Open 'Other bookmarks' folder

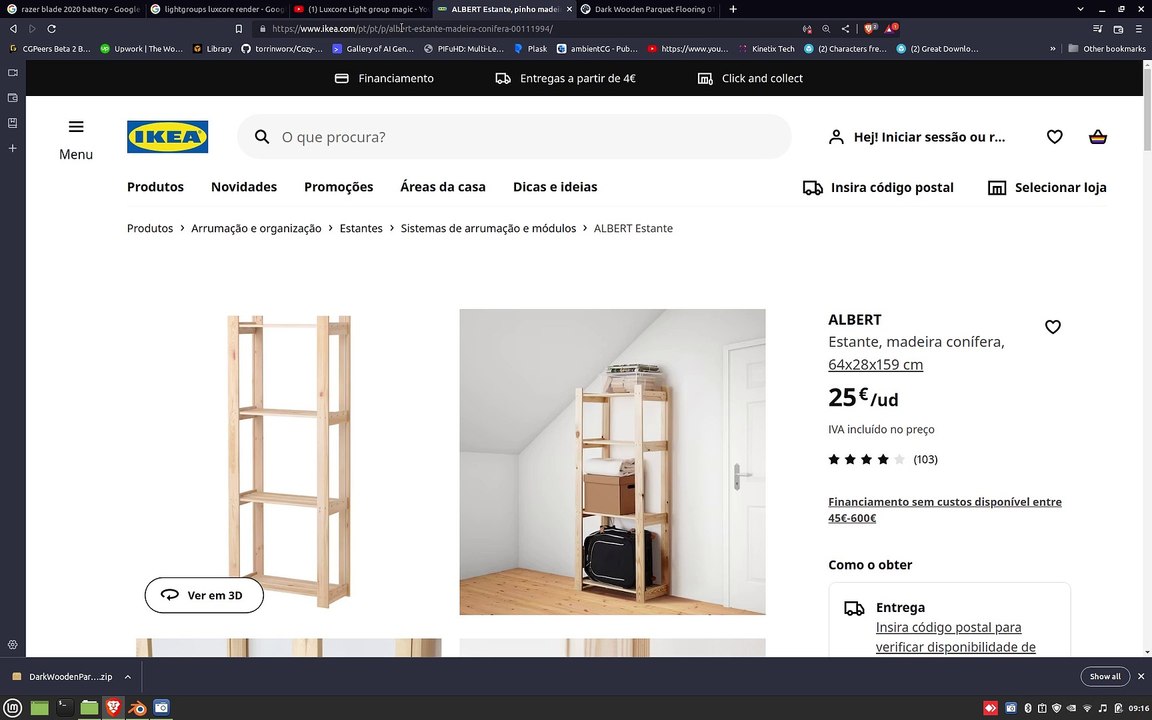tap(1106, 48)
